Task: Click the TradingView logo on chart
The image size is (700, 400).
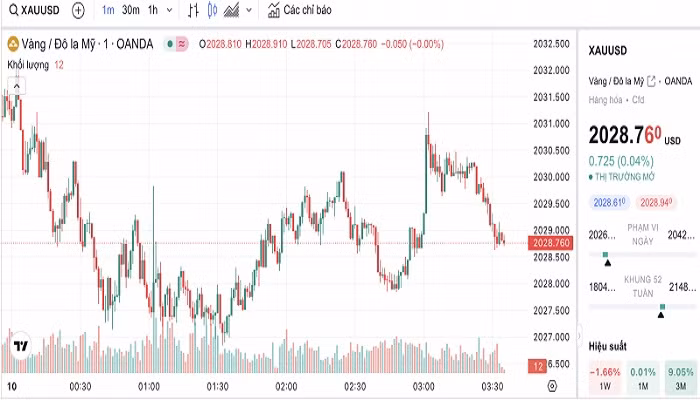Action: click(x=20, y=345)
